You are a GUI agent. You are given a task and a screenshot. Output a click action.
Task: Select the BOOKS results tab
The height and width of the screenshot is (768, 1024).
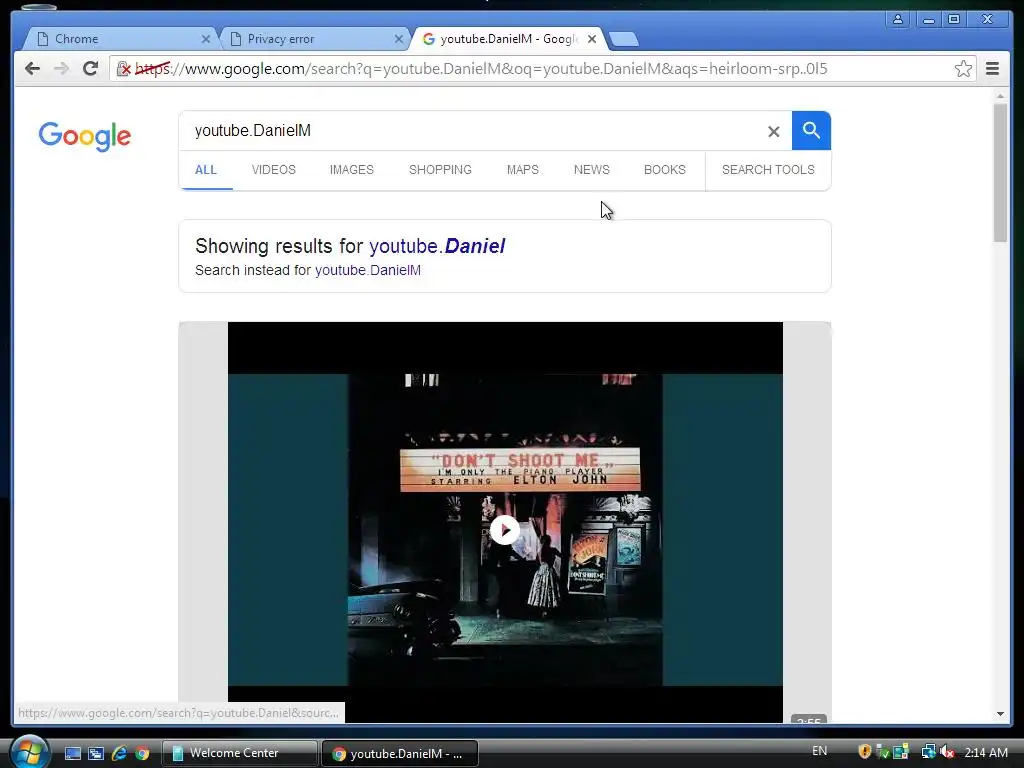click(x=665, y=170)
